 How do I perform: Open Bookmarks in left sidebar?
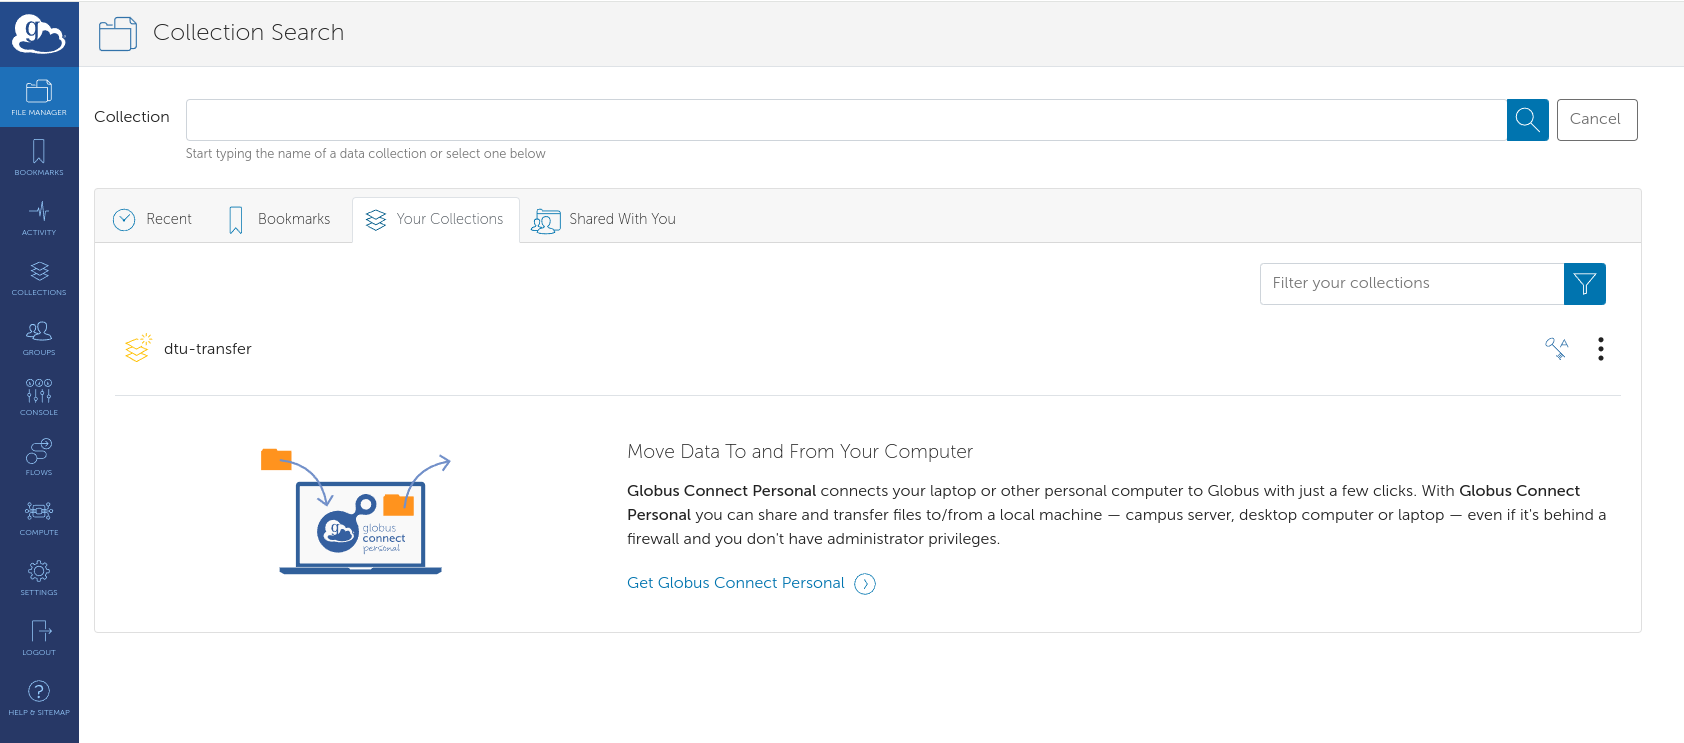pyautogui.click(x=39, y=157)
